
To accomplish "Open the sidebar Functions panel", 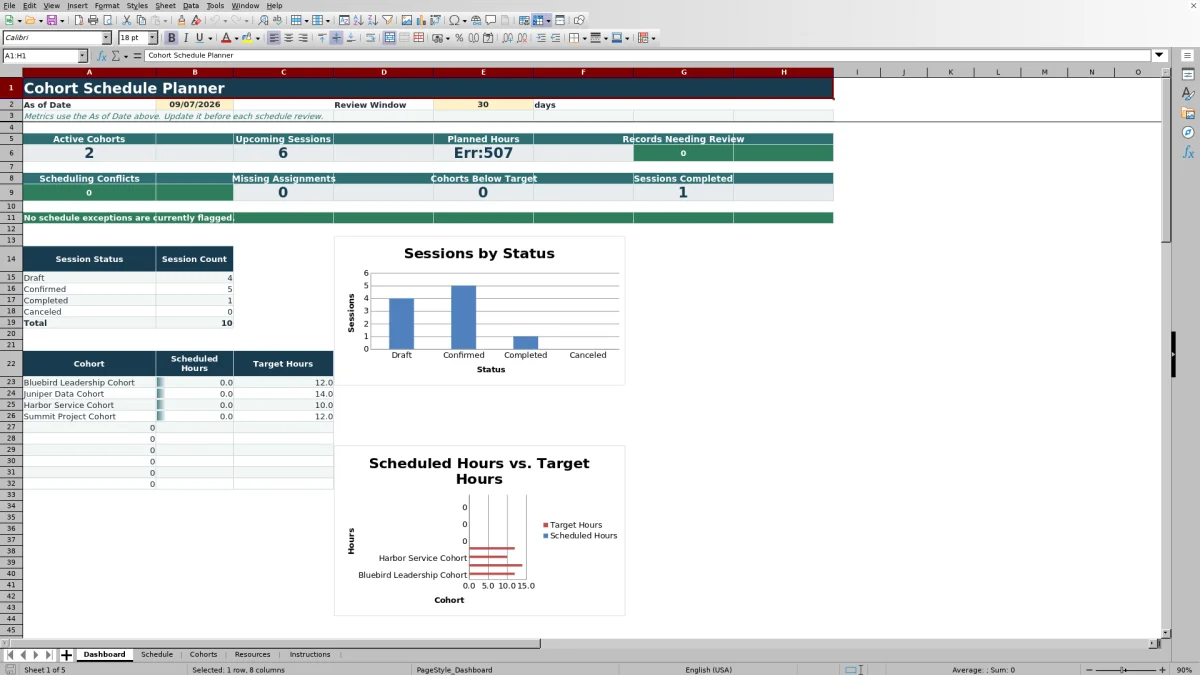I will [1188, 152].
